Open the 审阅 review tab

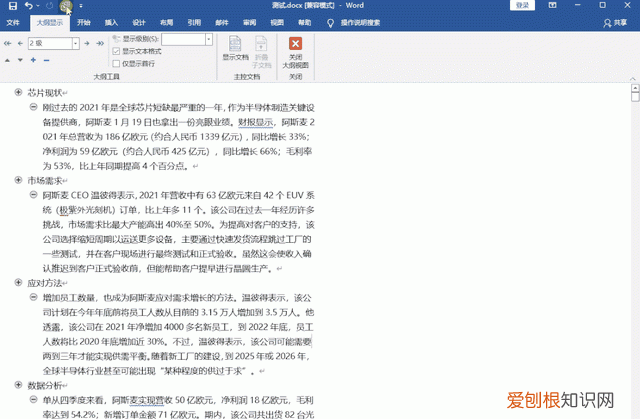coord(249,23)
